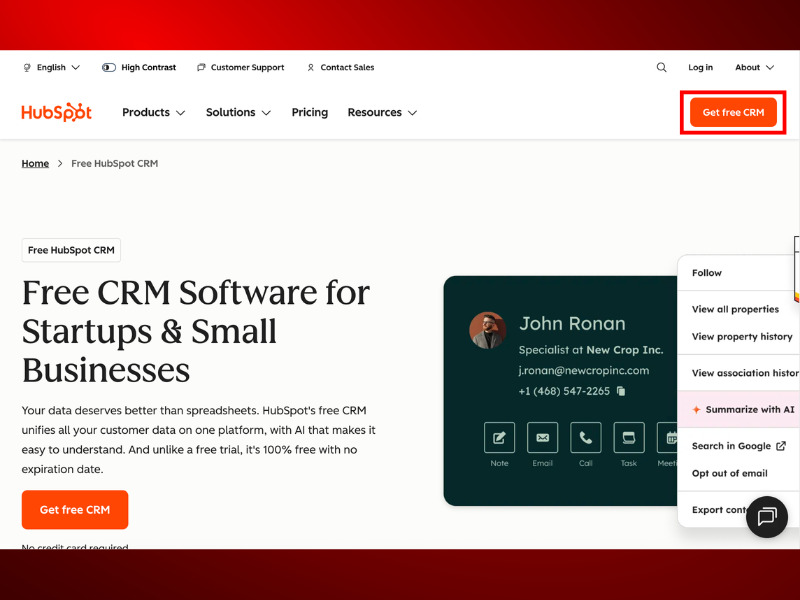This screenshot has height=600, width=800.
Task: Open the chat widget bubble
Action: tap(766, 516)
